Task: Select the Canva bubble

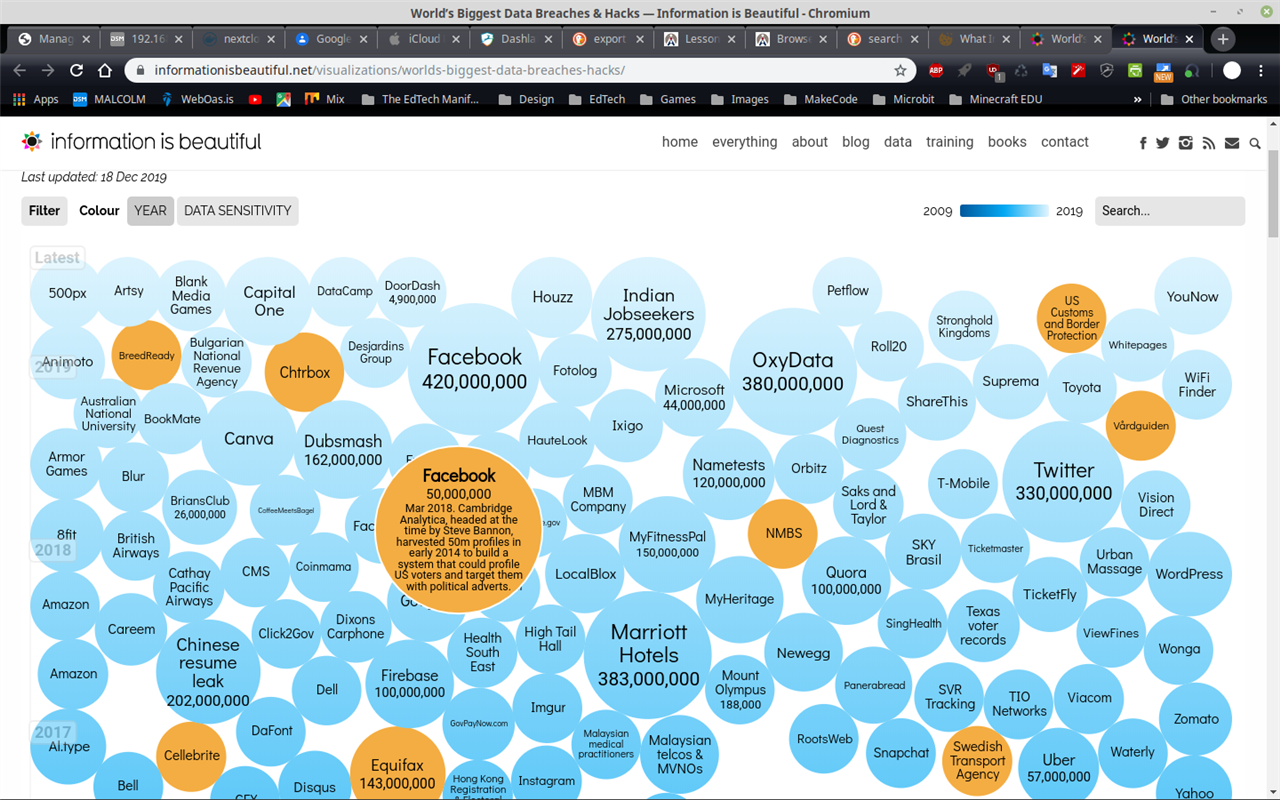Action: (248, 438)
